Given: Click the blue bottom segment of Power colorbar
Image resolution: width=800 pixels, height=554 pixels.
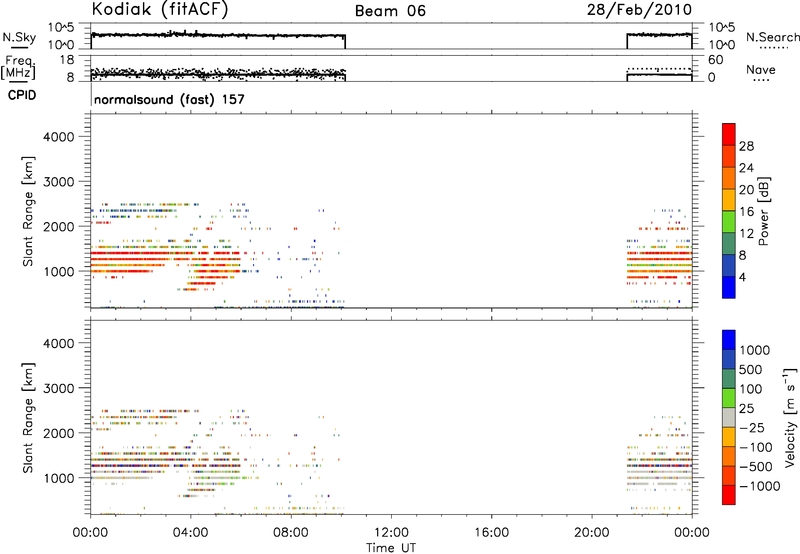Looking at the screenshot, I should [729, 287].
